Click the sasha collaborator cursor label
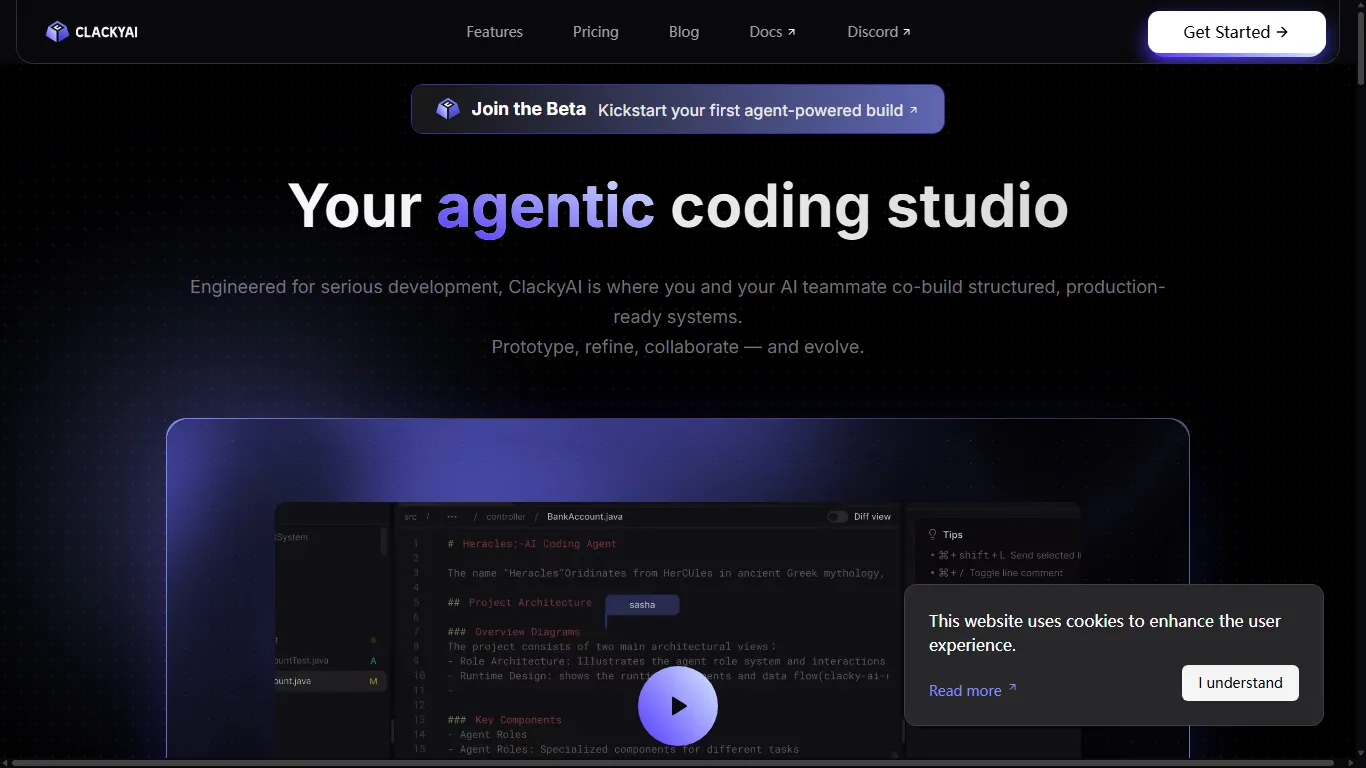 point(642,605)
